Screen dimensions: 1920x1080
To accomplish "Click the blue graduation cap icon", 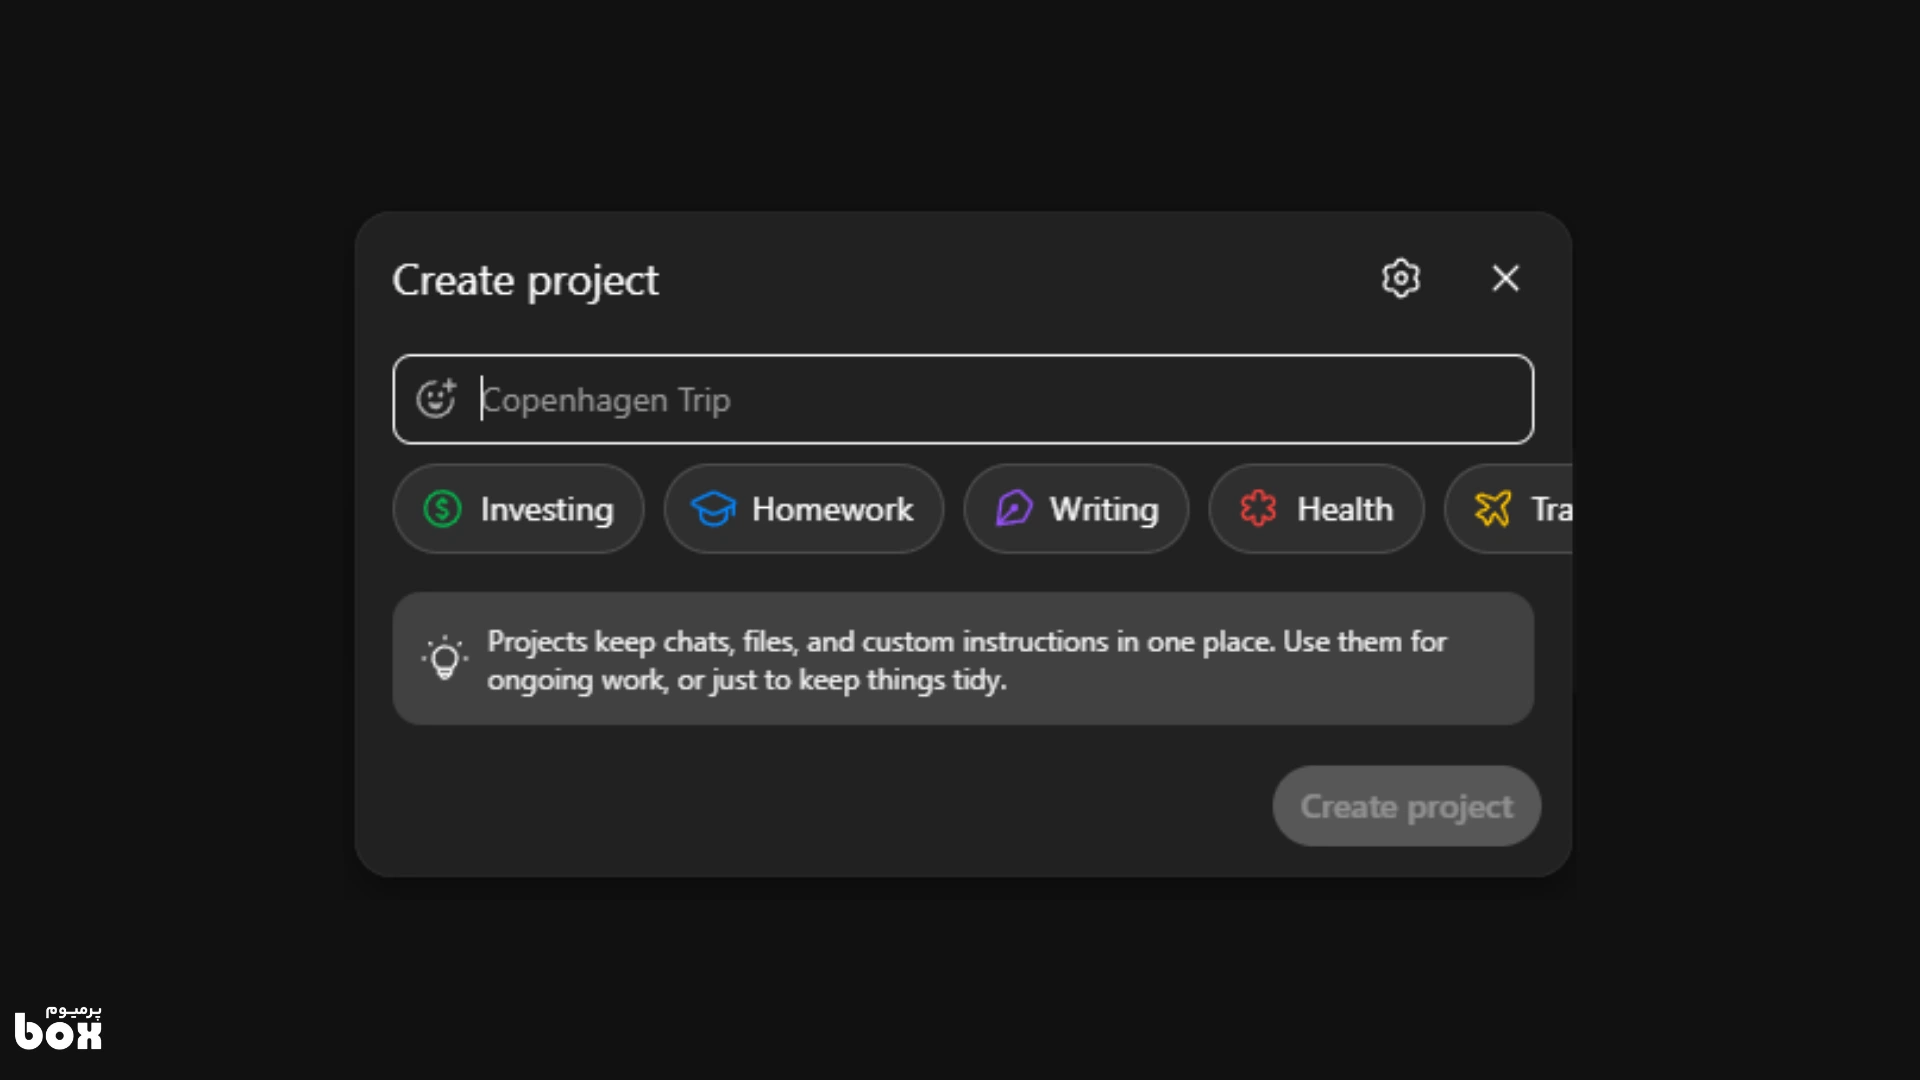I will pos(713,509).
